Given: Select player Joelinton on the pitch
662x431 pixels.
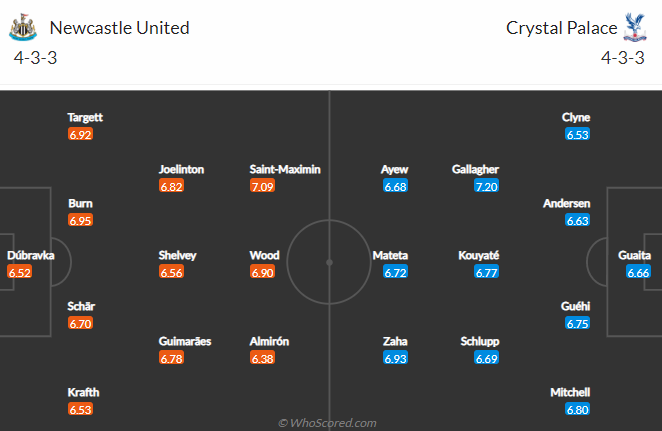Looking at the screenshot, I should point(181,169).
